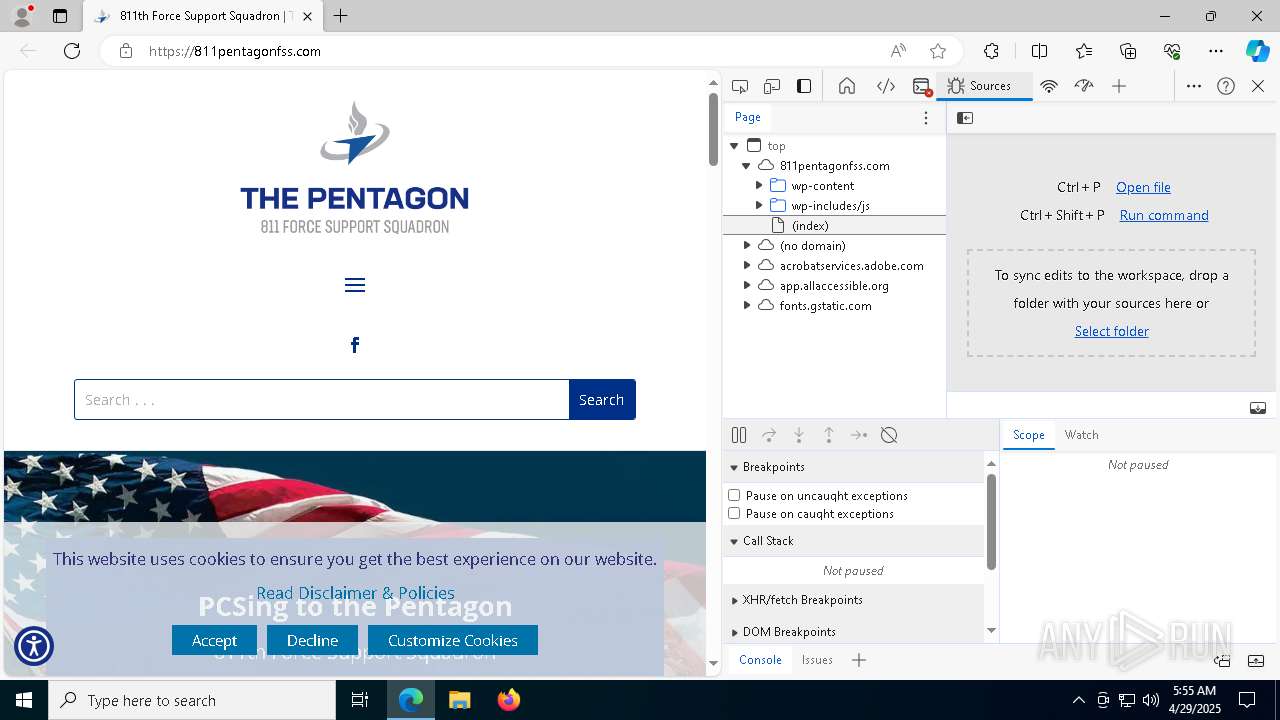The width and height of the screenshot is (1280, 720).
Task: Open the Console drawer tab
Action: coord(760,660)
